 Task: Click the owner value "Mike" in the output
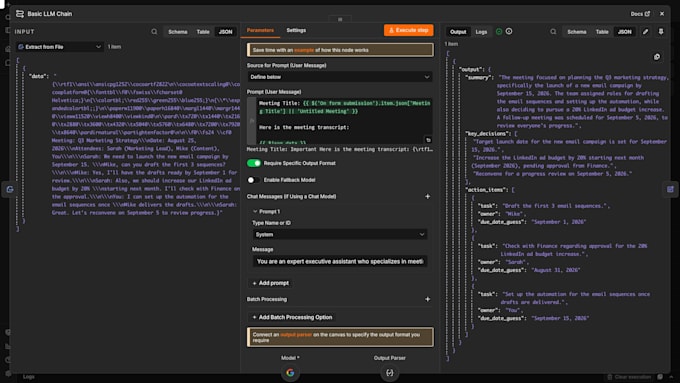tap(514, 214)
